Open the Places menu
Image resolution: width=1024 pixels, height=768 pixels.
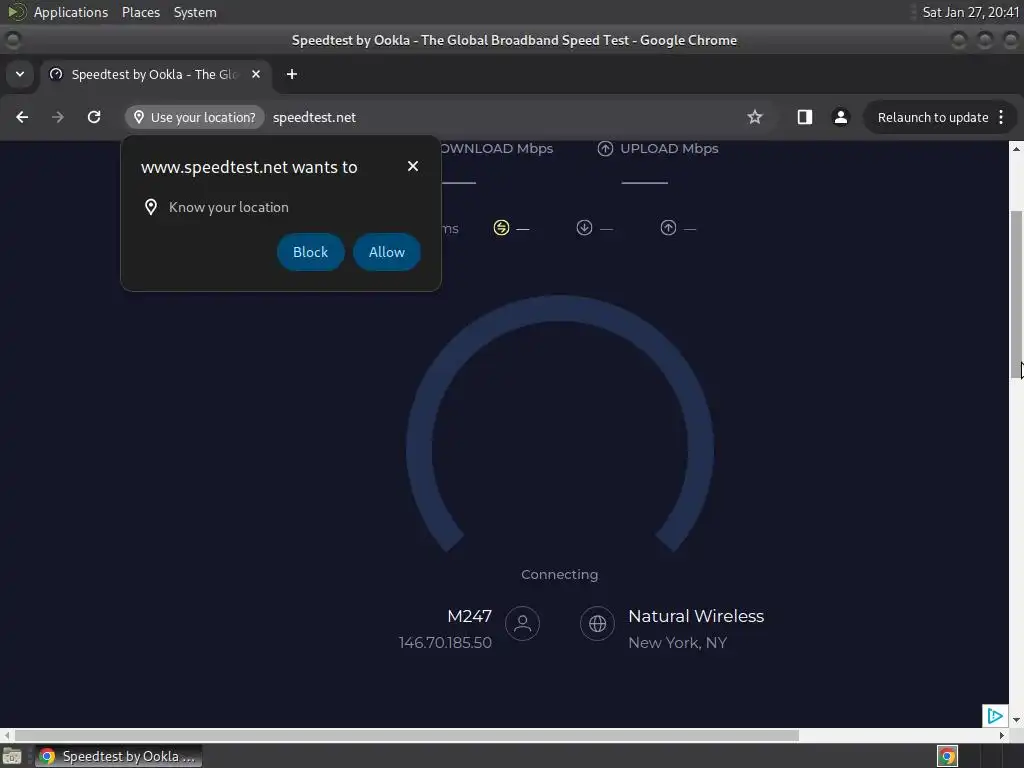(140, 12)
